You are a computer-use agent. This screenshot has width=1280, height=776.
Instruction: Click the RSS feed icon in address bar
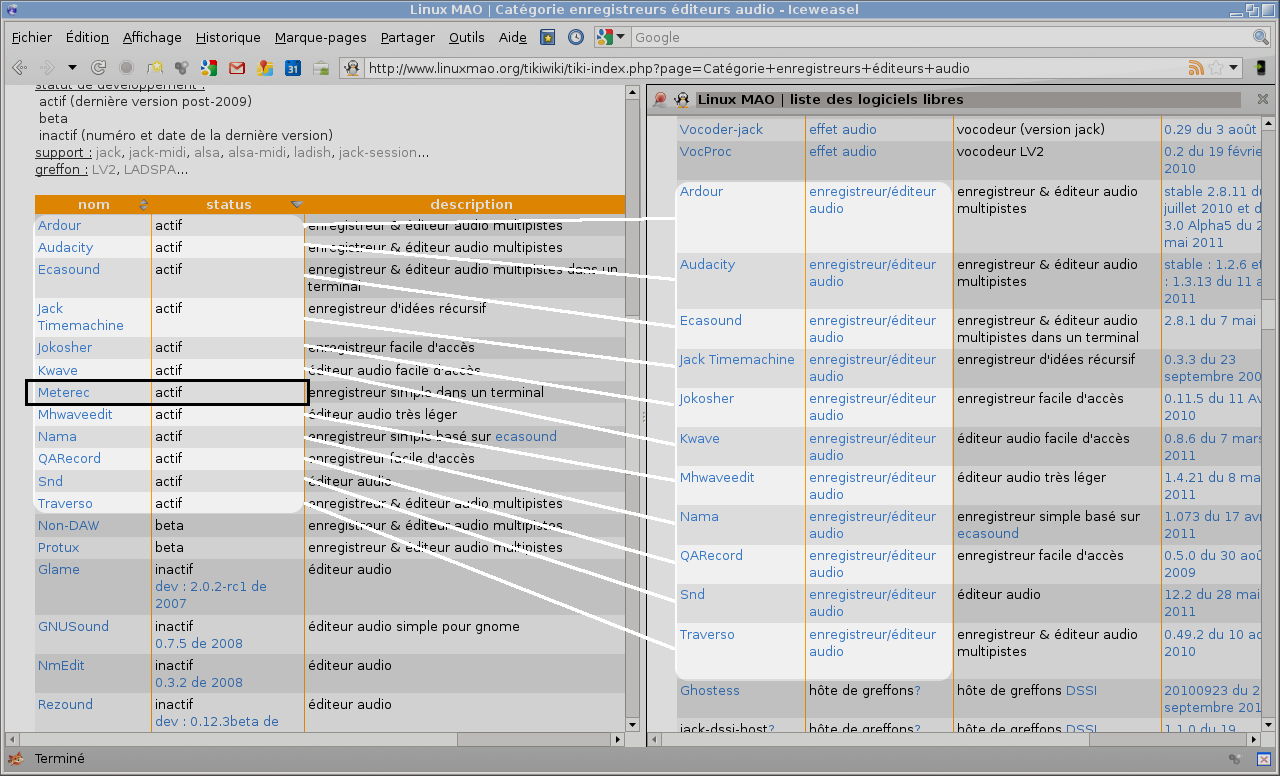(1195, 68)
